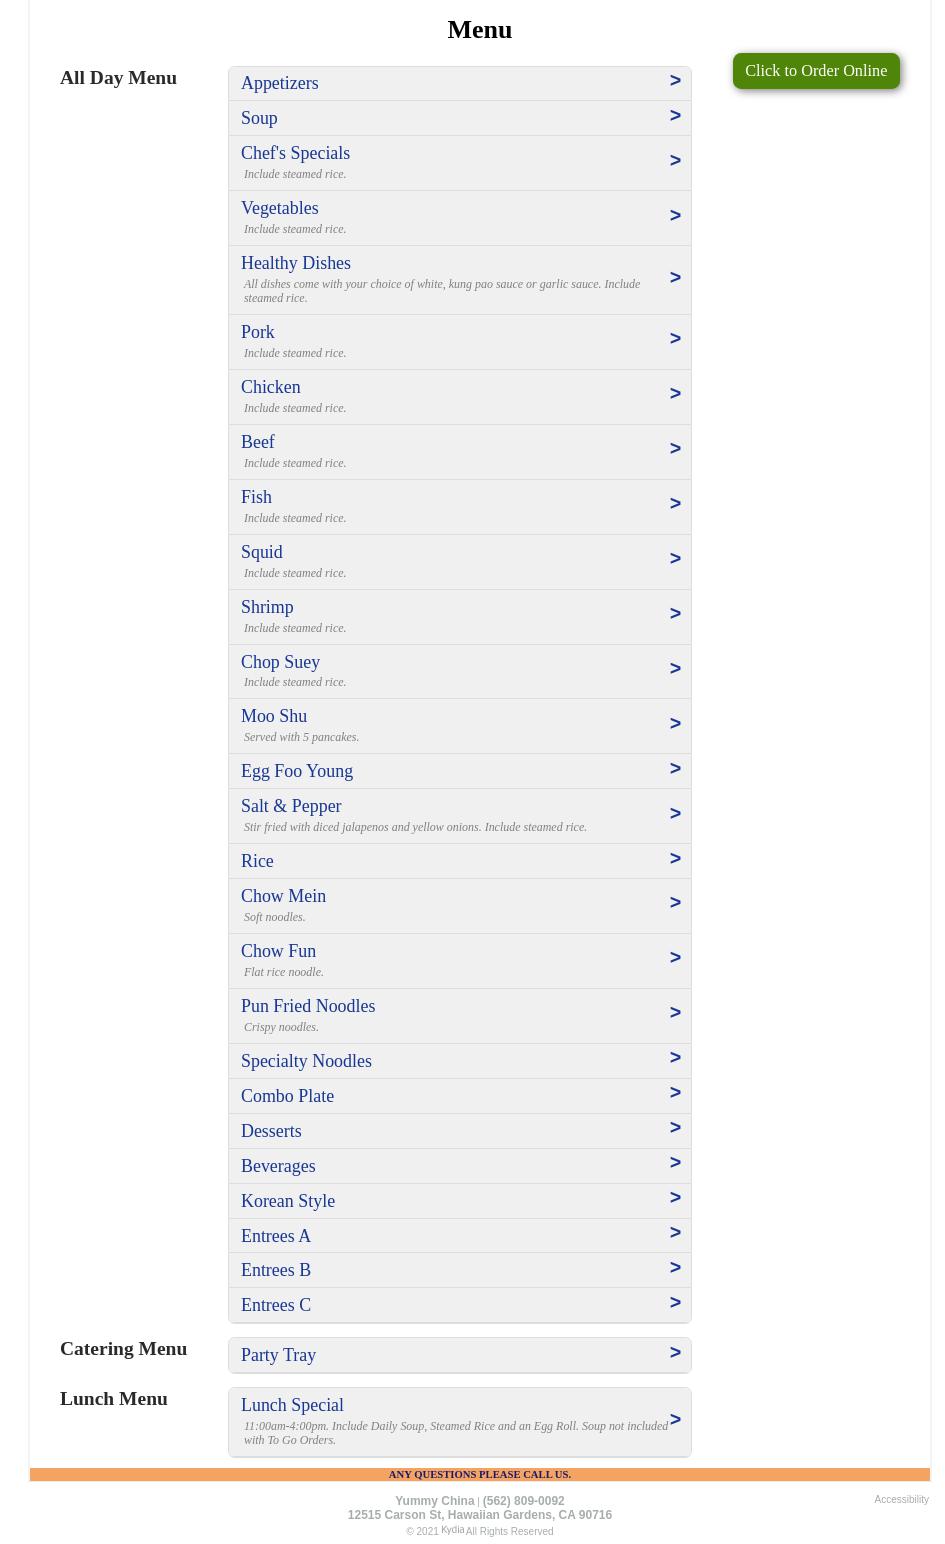Open the Party Tray catering section

coord(278,1355)
